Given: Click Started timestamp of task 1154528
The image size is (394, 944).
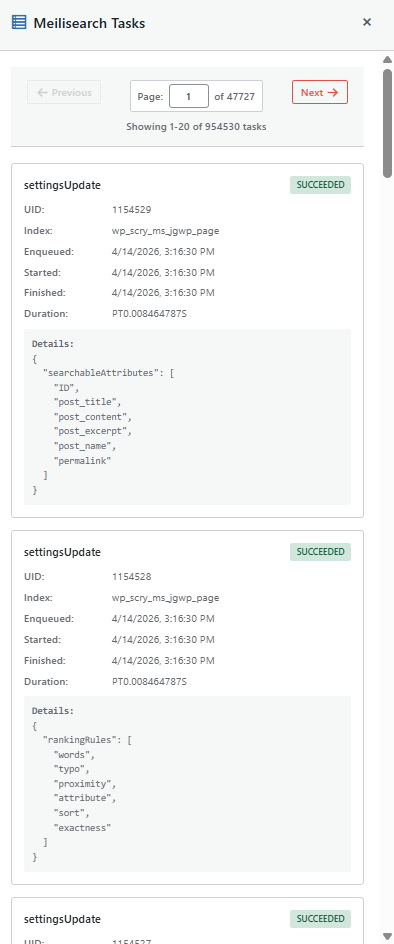Looking at the screenshot, I should (x=163, y=640).
